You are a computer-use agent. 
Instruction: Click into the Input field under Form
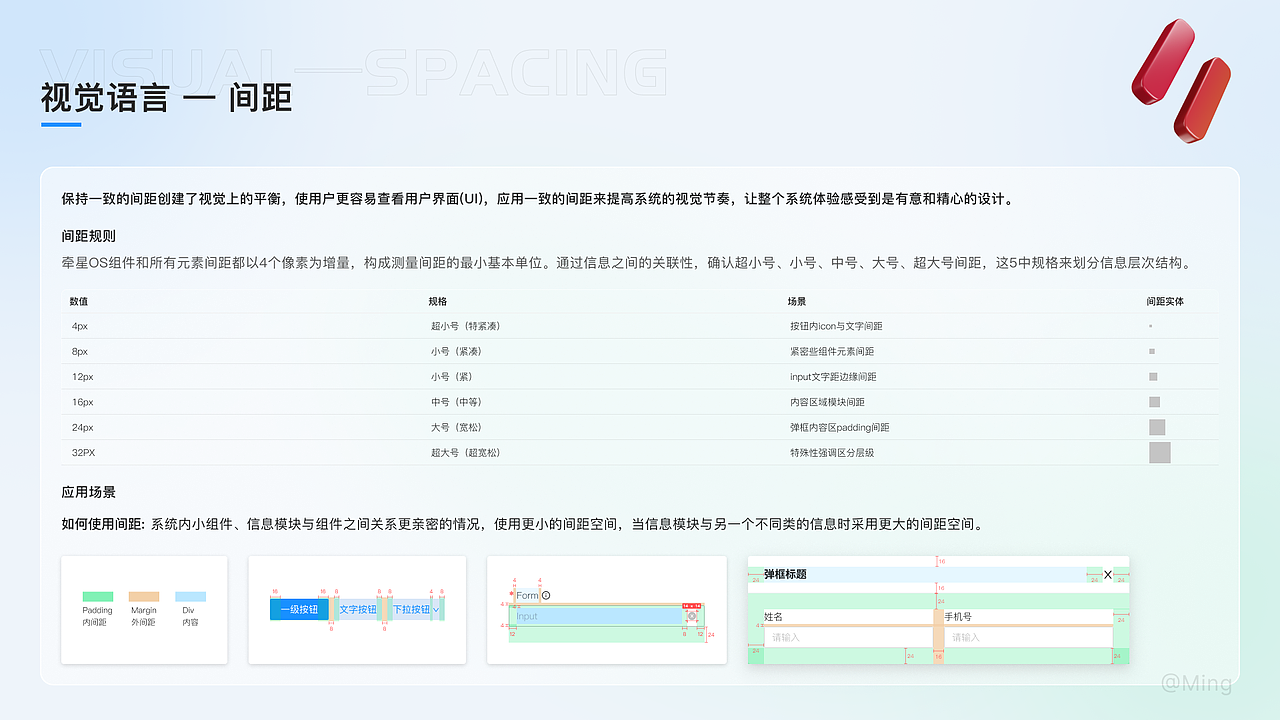[x=605, y=616]
